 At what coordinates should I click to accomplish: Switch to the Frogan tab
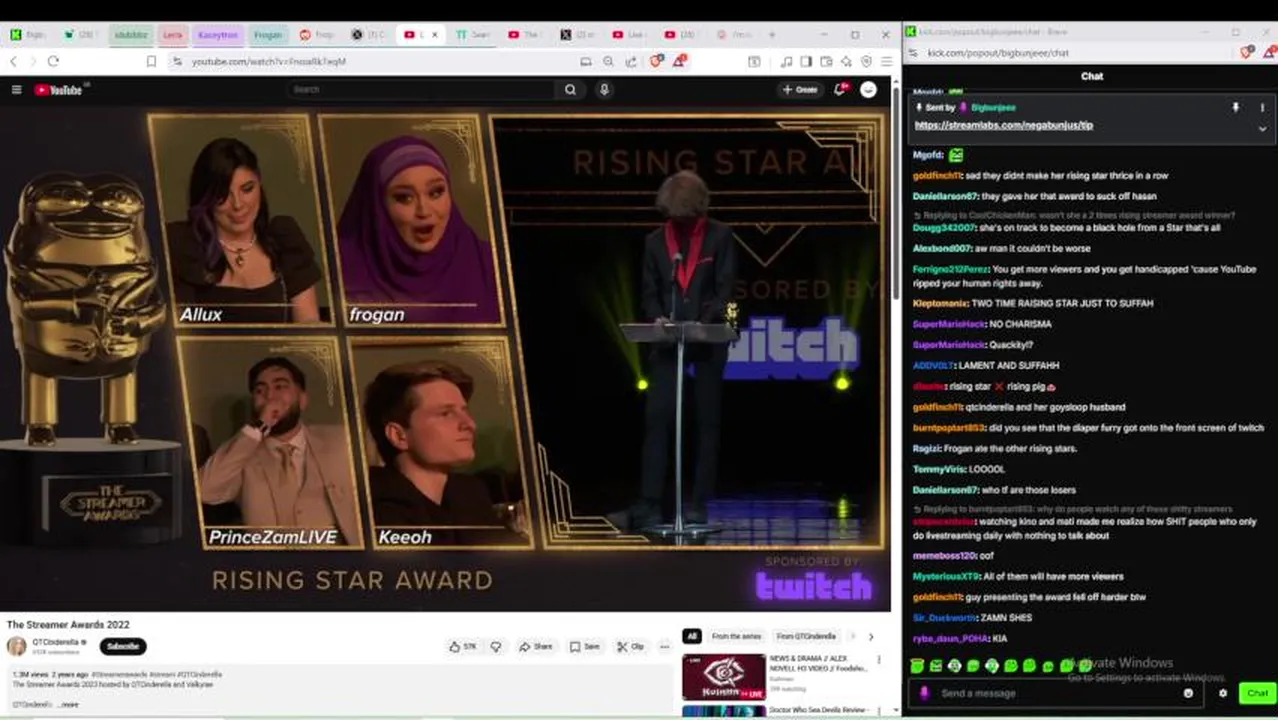point(267,35)
